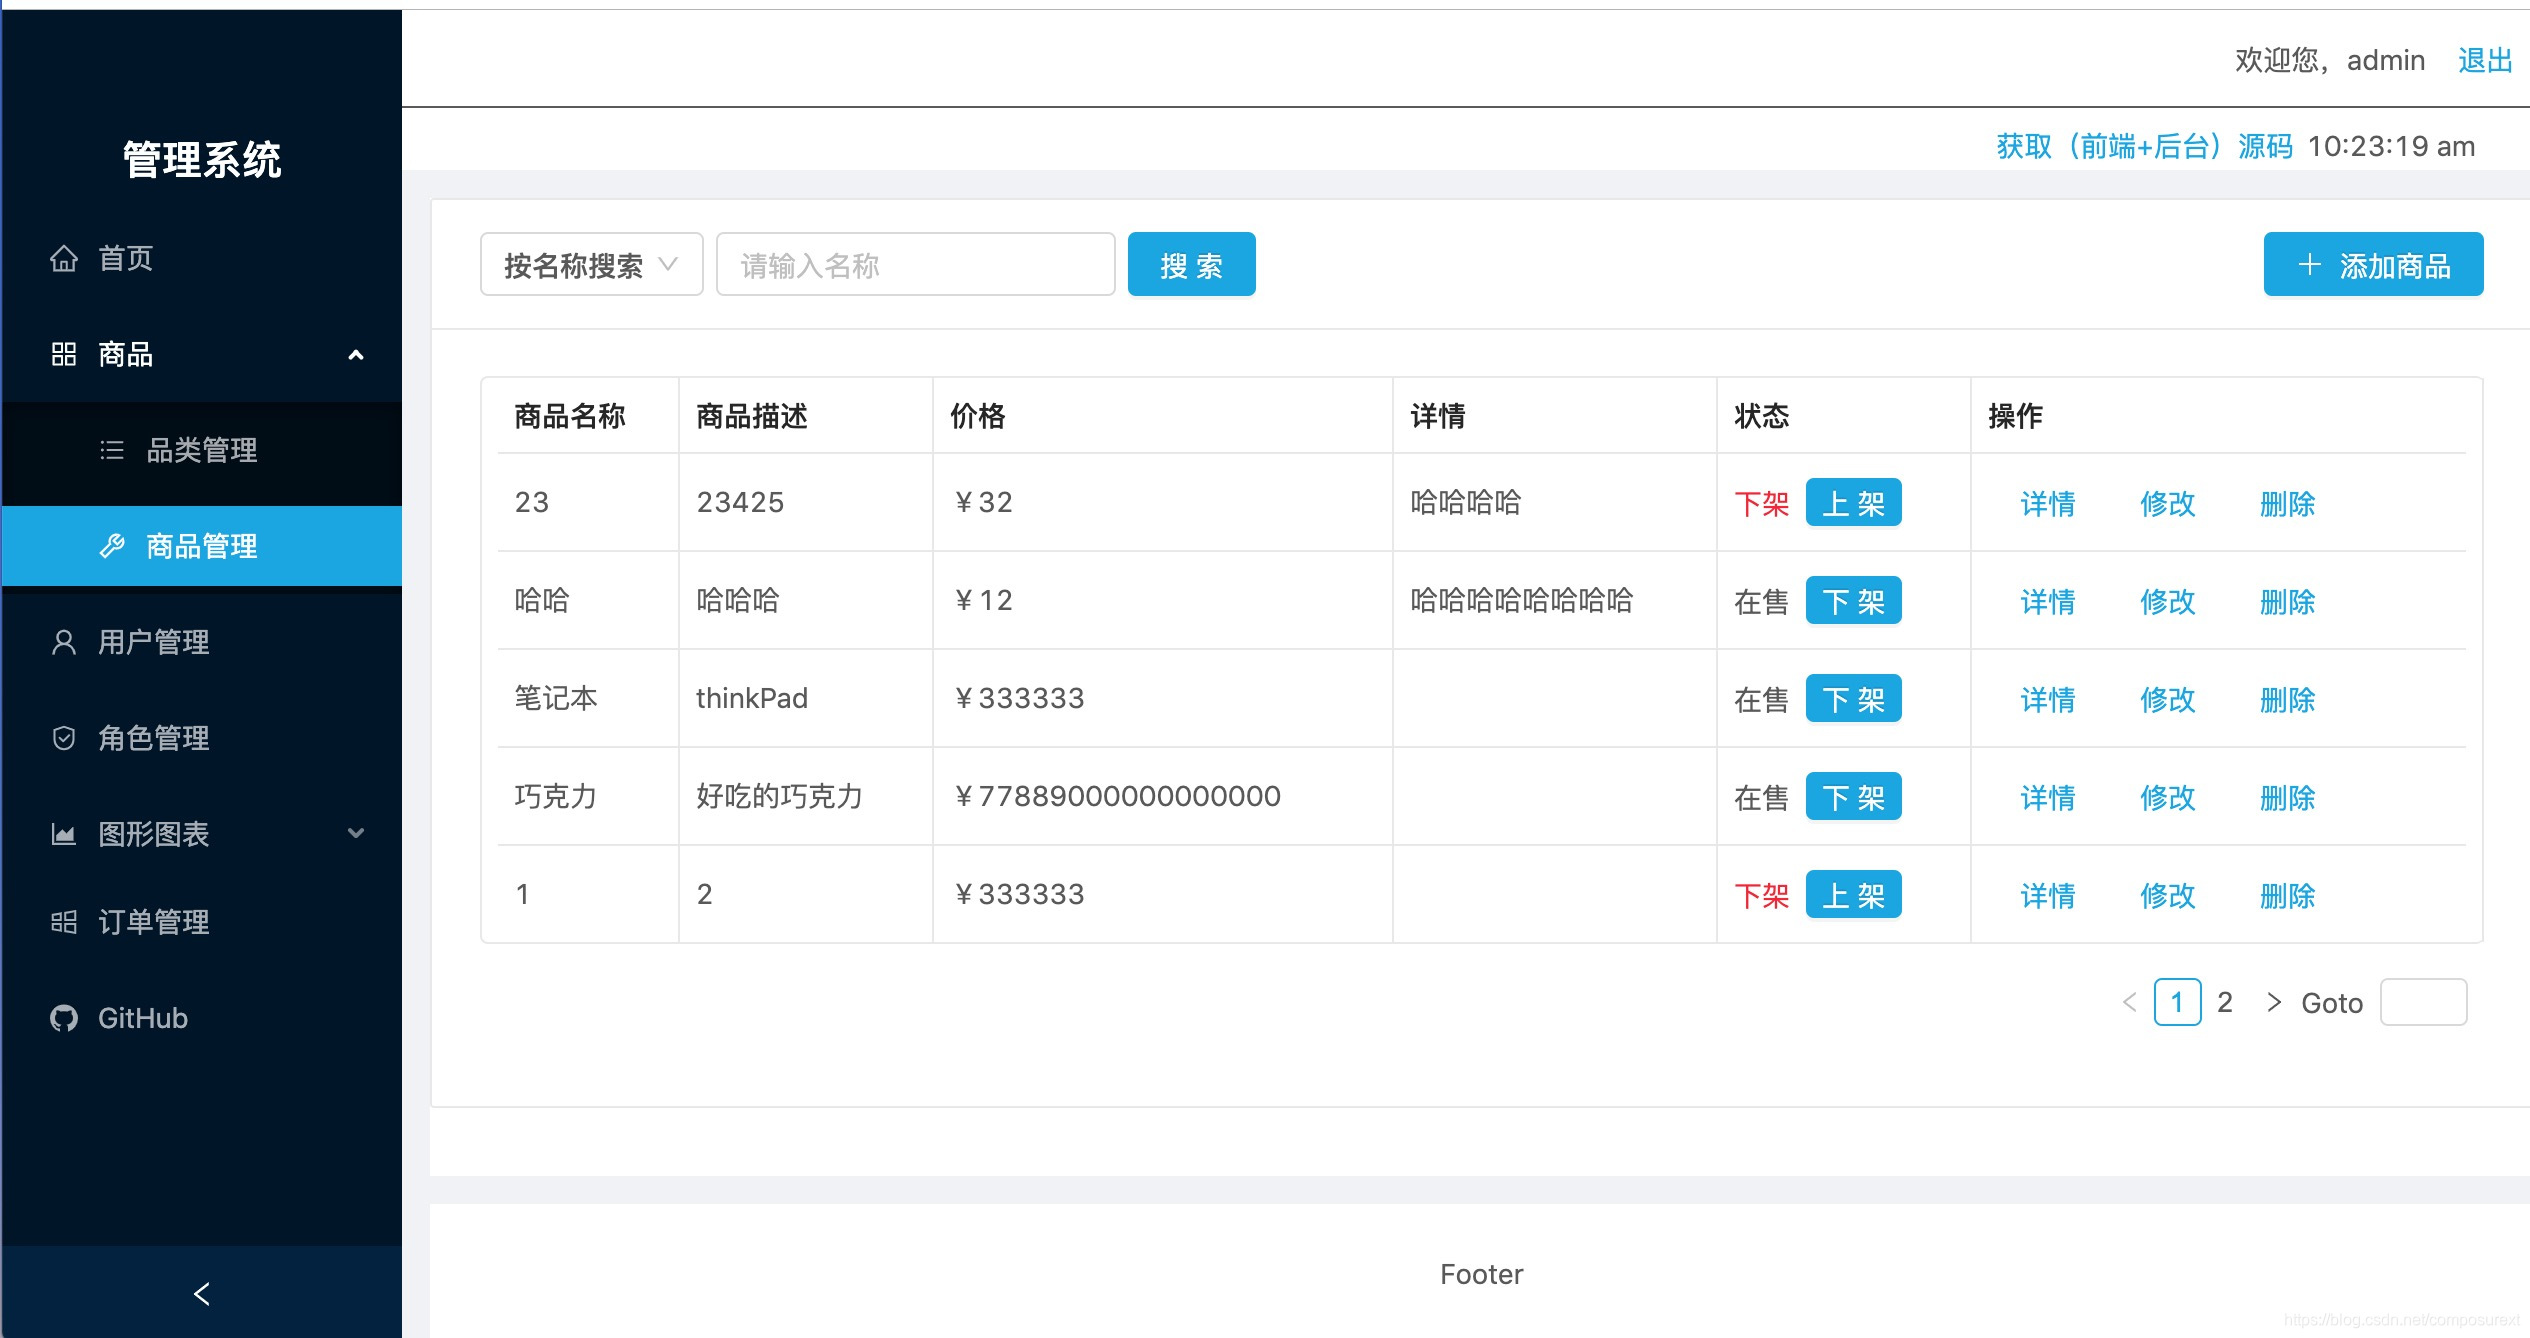Collapse the 商品 submenu arrow
Viewport: 2530px width, 1338px height.
356,355
